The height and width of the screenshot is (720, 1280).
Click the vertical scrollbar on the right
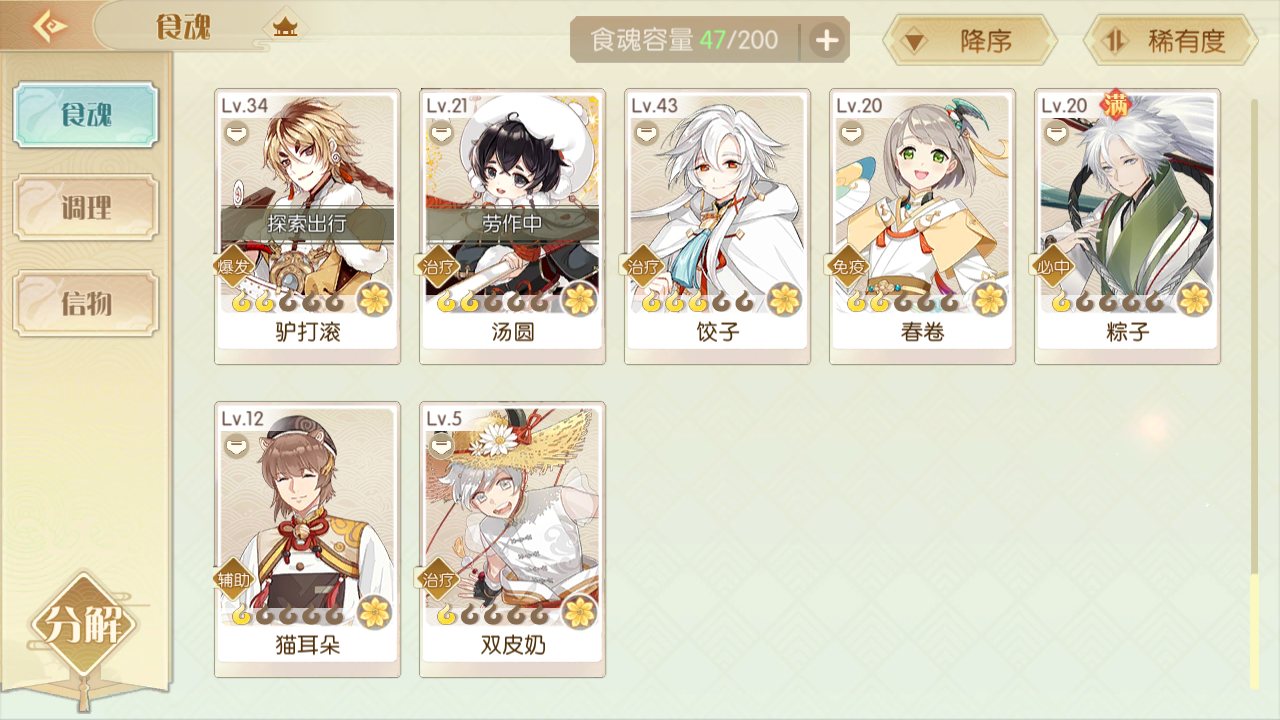pyautogui.click(x=1255, y=392)
